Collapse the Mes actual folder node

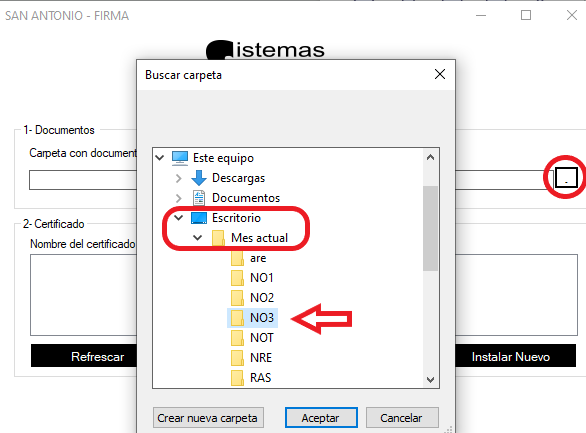[198, 238]
